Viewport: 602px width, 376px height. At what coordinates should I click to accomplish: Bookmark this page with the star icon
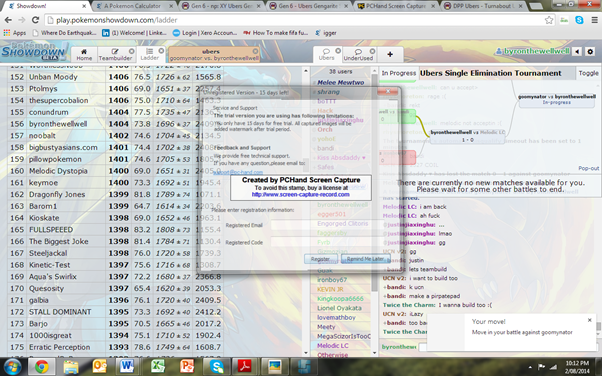pyautogui.click(x=549, y=20)
